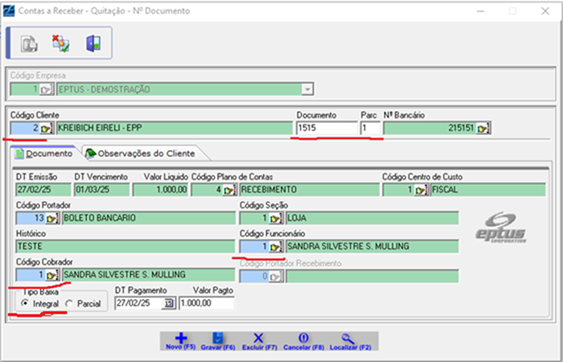Open the Código Portador lookup icon

[x=52, y=218]
